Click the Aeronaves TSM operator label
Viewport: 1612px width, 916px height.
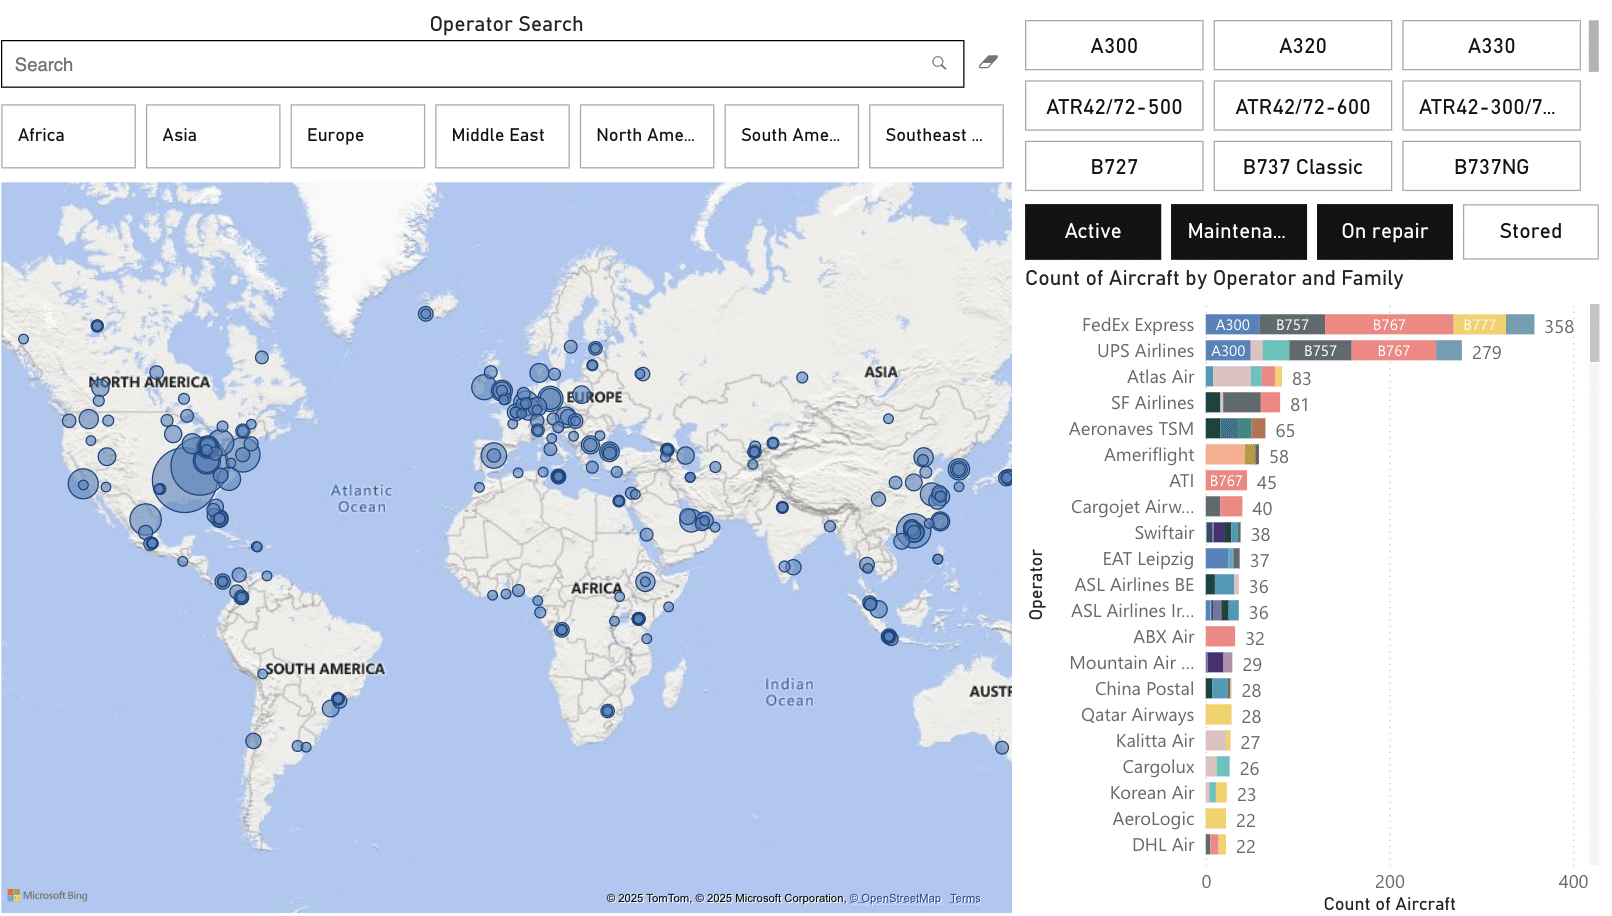[x=1131, y=429]
